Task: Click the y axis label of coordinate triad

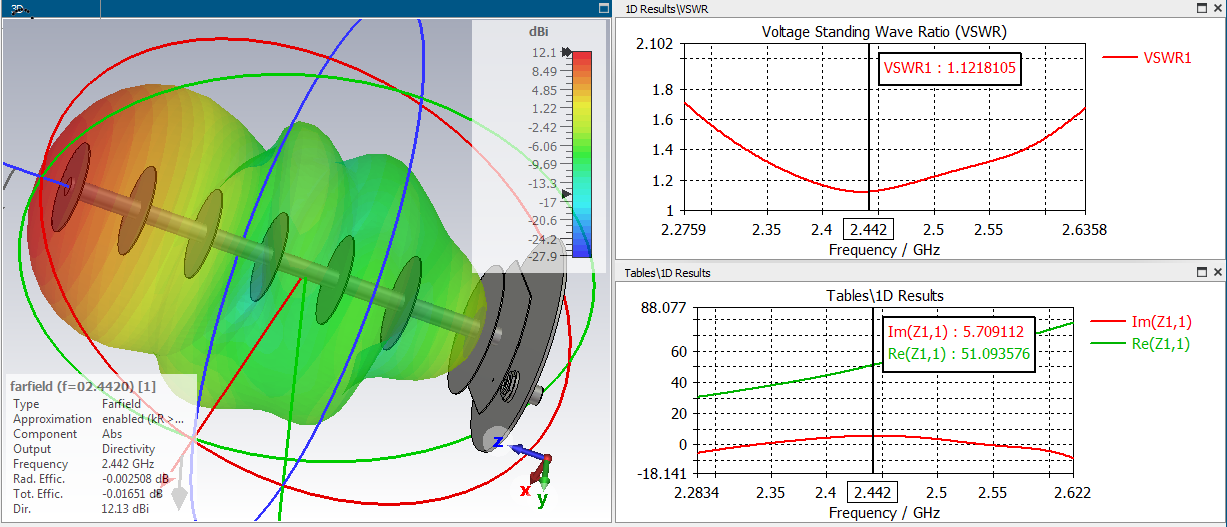Action: click(542, 499)
